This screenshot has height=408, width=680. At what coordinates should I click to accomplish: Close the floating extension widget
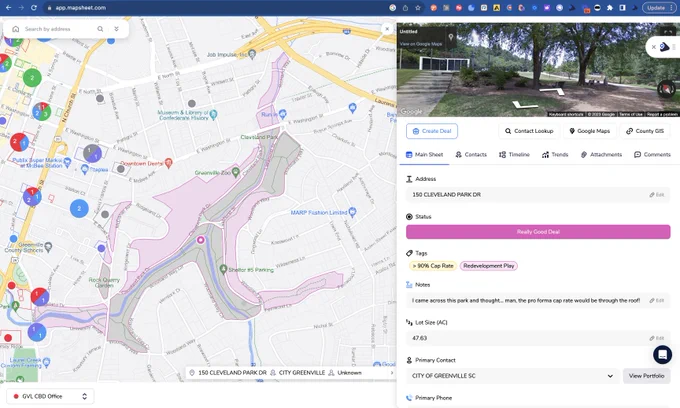pyautogui.click(x=654, y=47)
